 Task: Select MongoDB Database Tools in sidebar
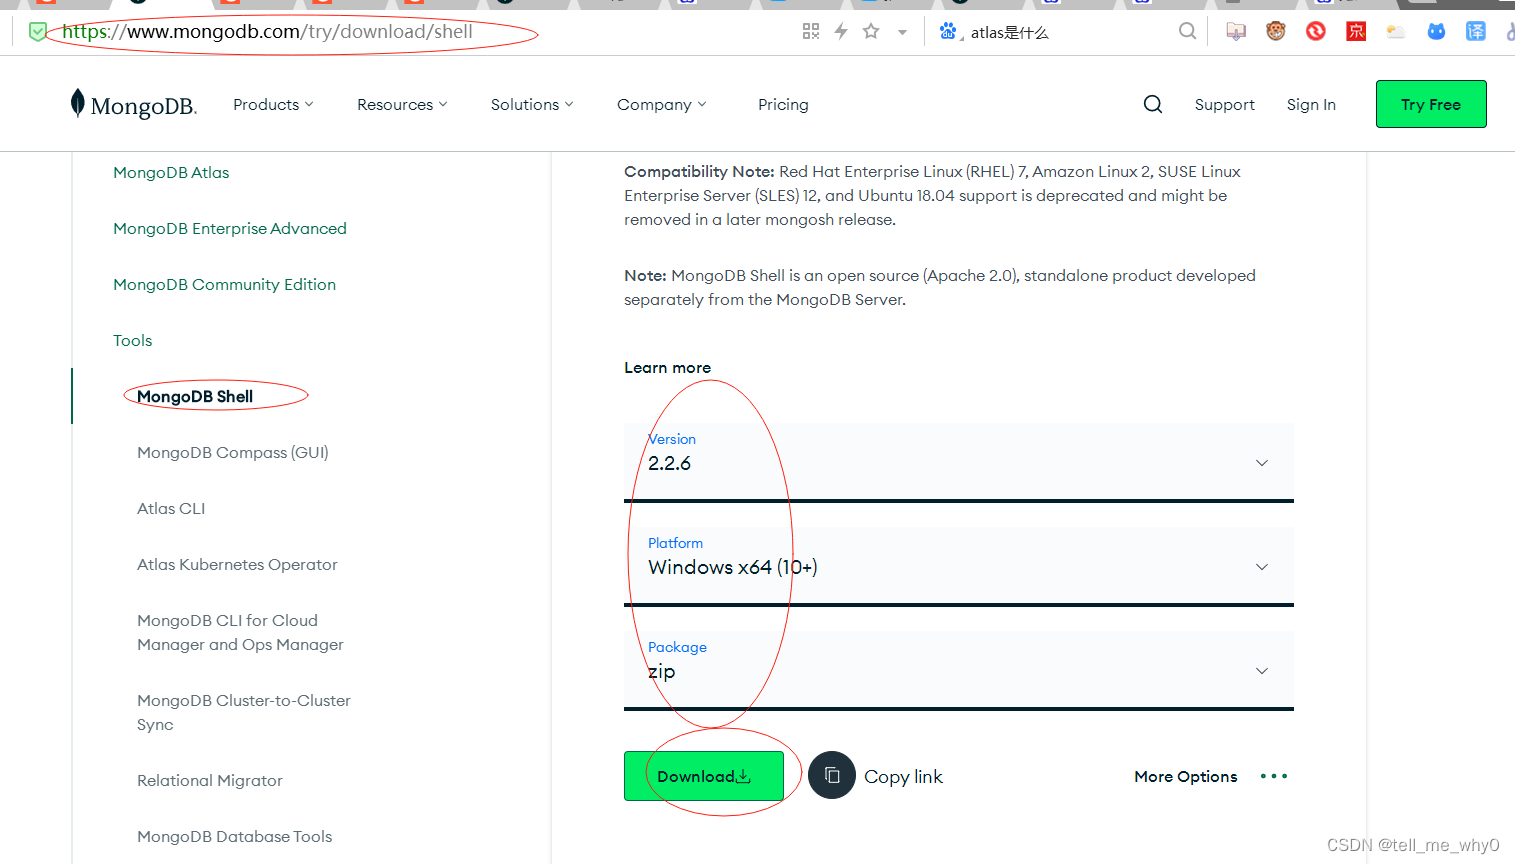pos(234,836)
